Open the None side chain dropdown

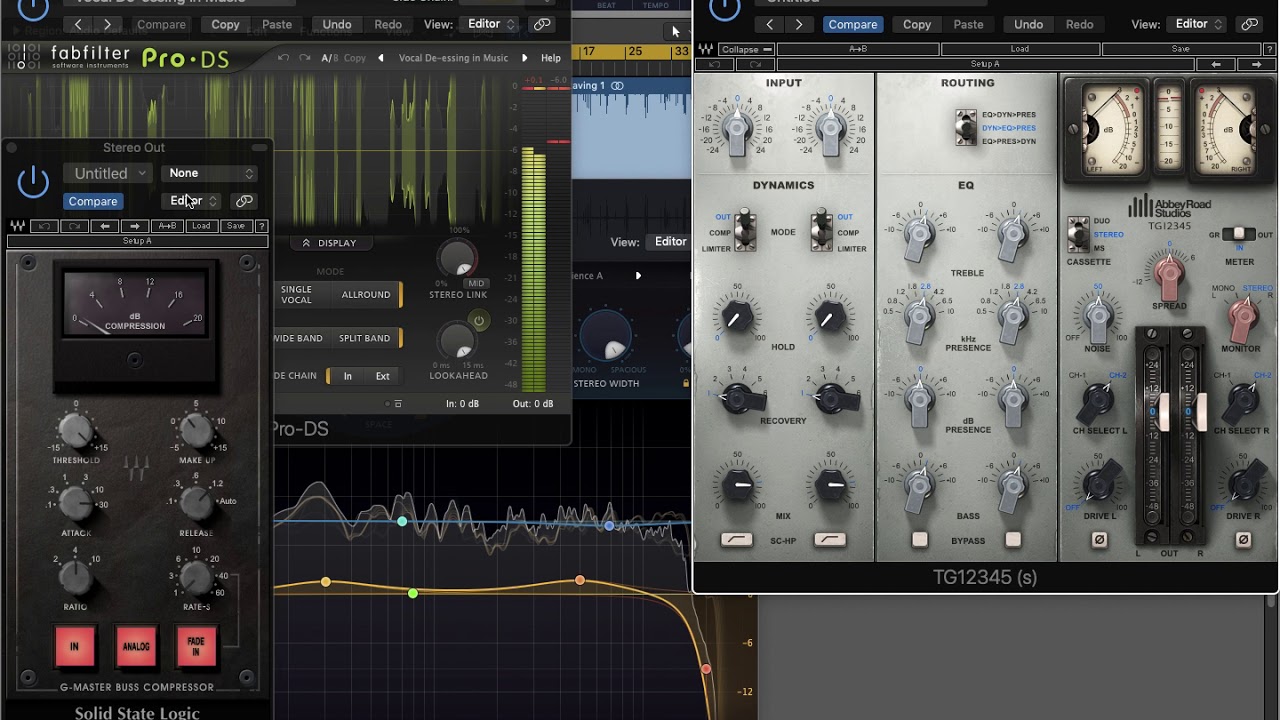click(x=209, y=173)
